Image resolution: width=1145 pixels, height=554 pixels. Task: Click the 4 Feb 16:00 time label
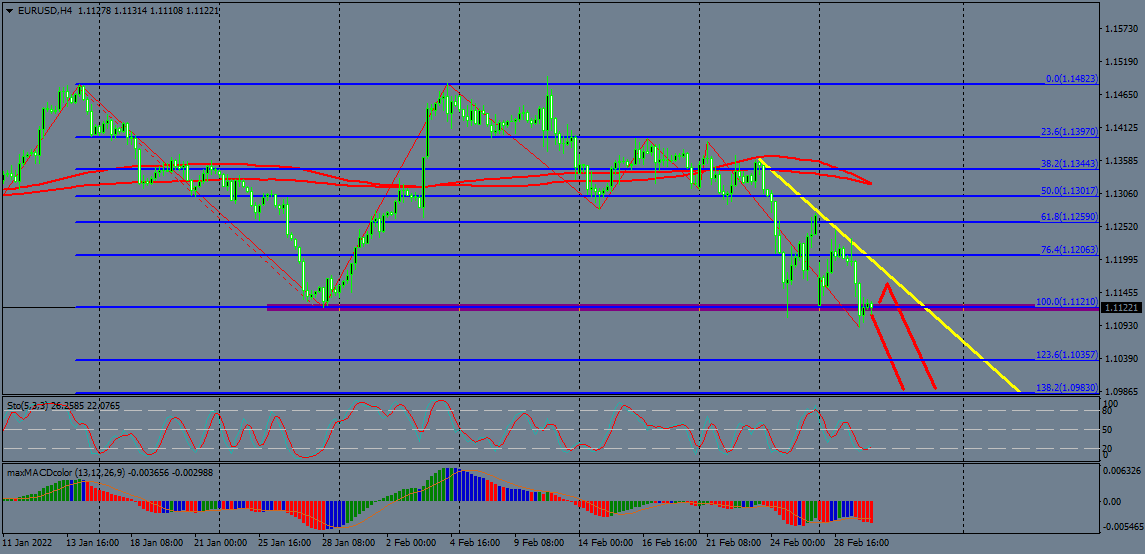click(x=477, y=543)
